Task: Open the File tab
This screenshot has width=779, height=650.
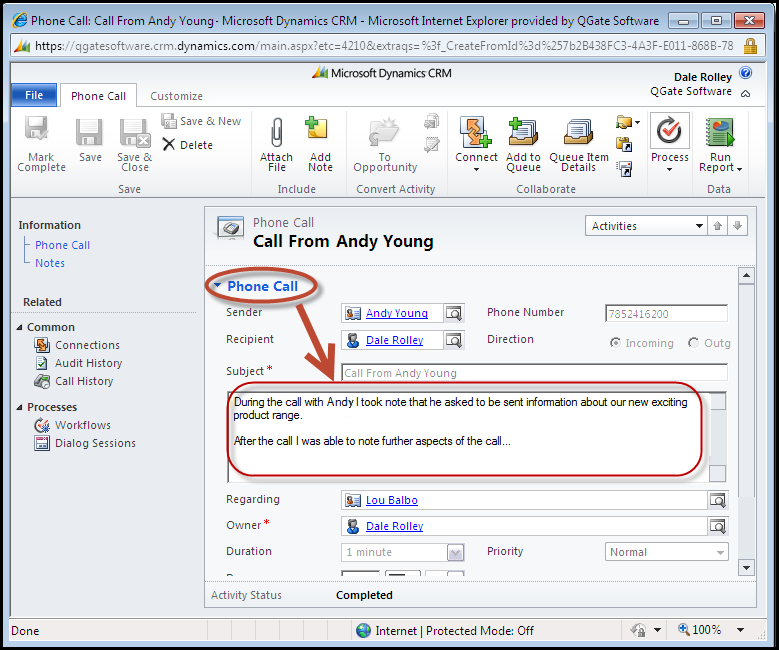Action: coord(34,95)
